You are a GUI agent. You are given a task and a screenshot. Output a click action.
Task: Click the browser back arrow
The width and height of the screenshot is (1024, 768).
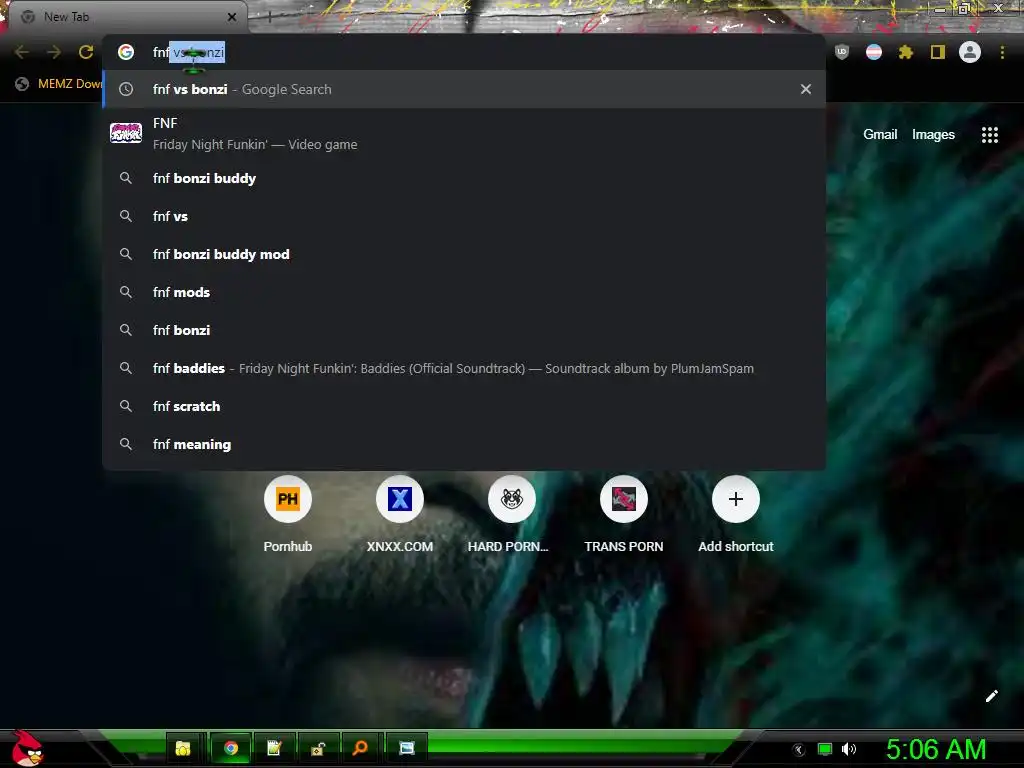coord(22,52)
